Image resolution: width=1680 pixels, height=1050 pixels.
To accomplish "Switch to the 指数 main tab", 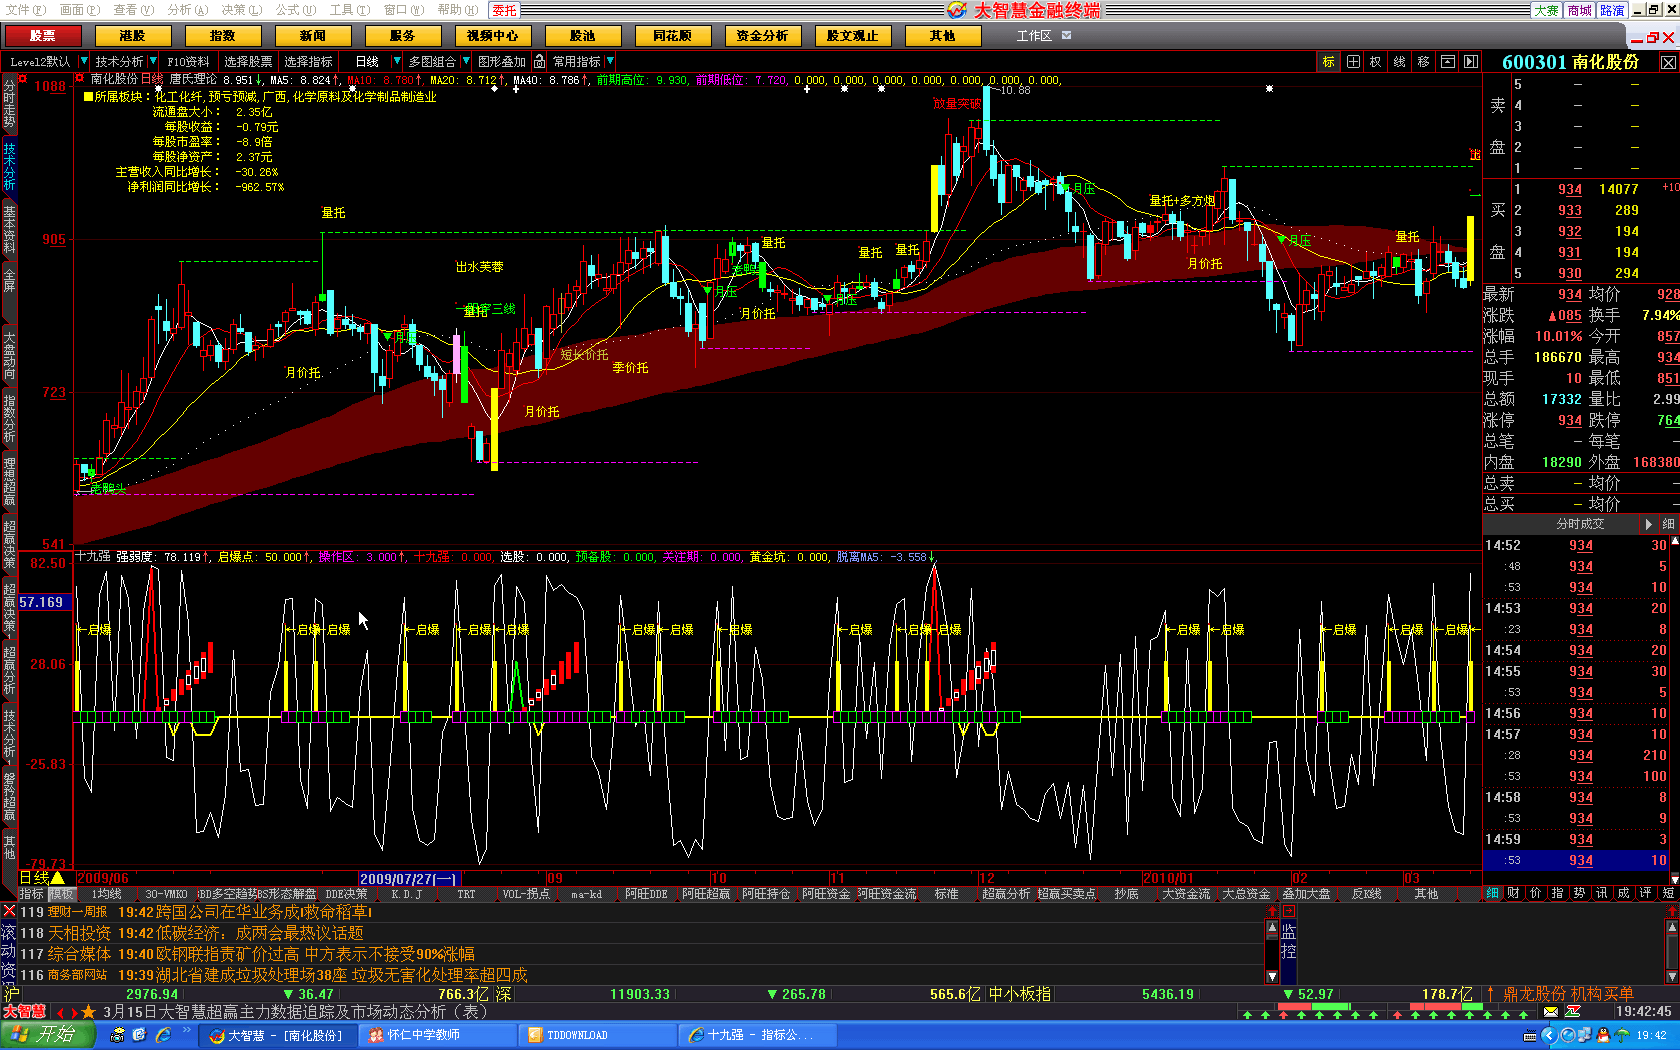I will pos(222,36).
